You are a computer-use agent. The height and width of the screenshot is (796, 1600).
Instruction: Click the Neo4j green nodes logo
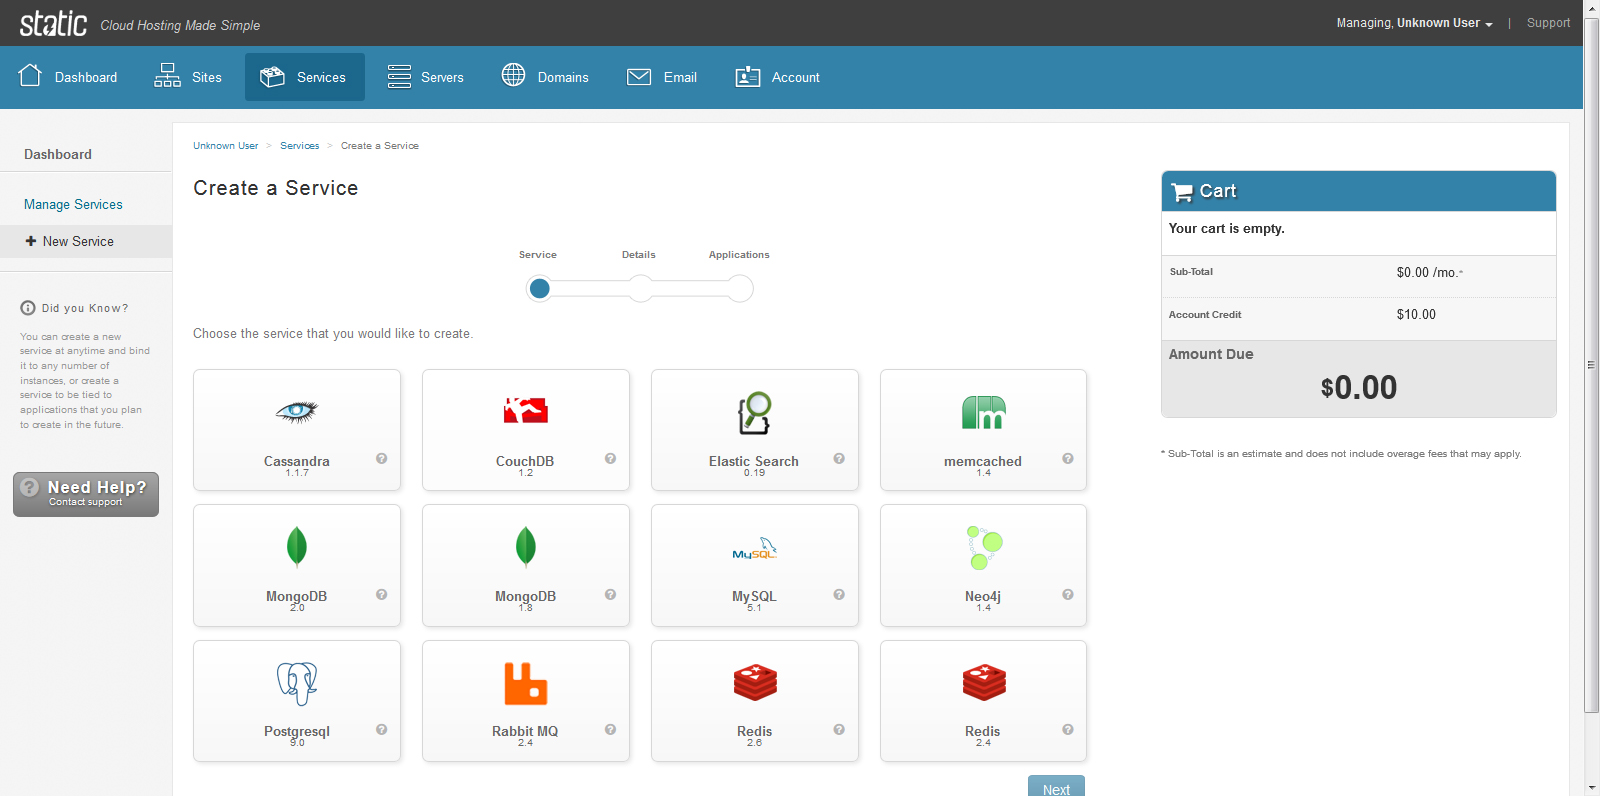pyautogui.click(x=984, y=547)
